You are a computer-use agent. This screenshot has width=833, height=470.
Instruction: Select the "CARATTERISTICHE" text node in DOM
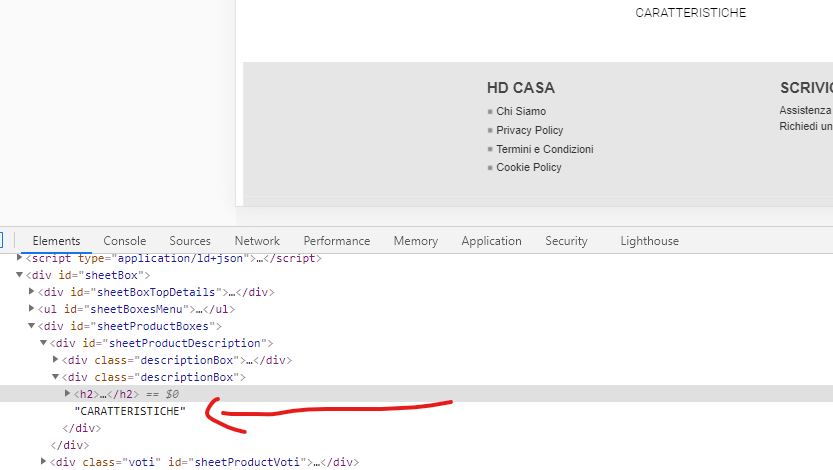(130, 411)
